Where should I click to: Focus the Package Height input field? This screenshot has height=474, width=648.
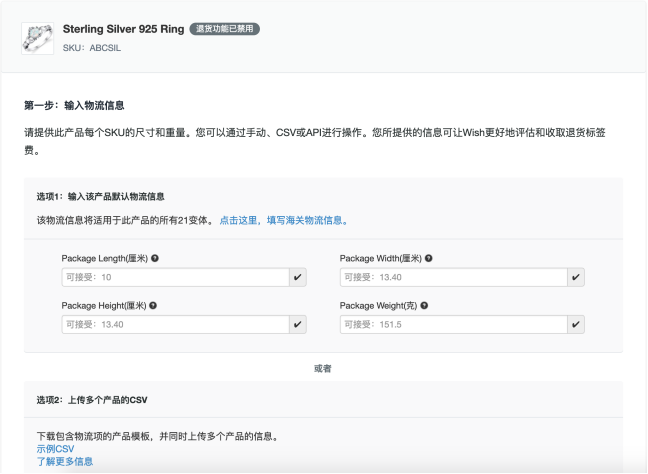pyautogui.click(x=175, y=325)
